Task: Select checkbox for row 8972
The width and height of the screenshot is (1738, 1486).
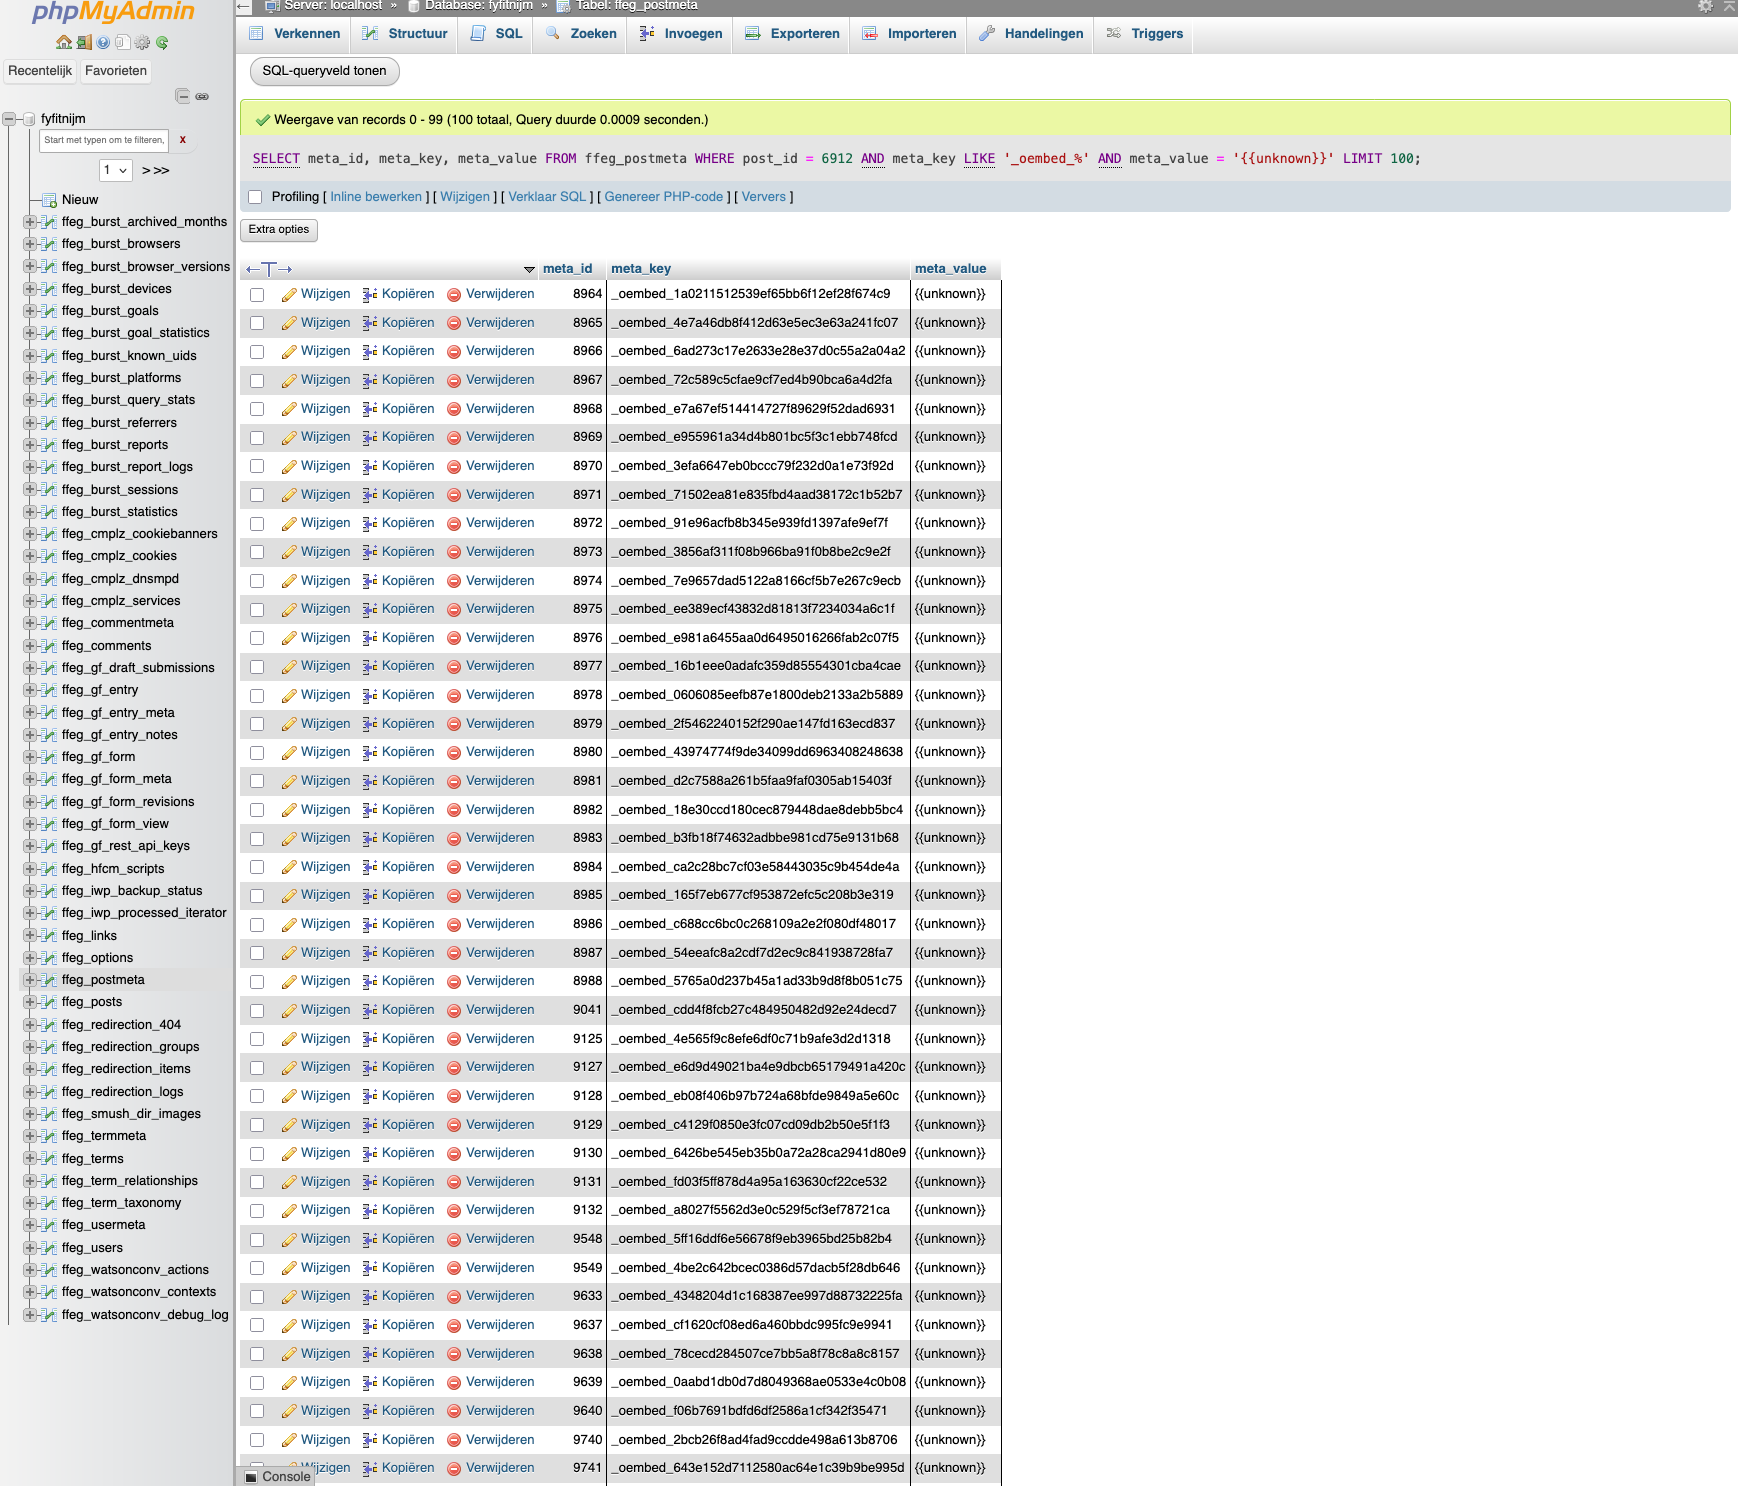Action: (x=257, y=524)
